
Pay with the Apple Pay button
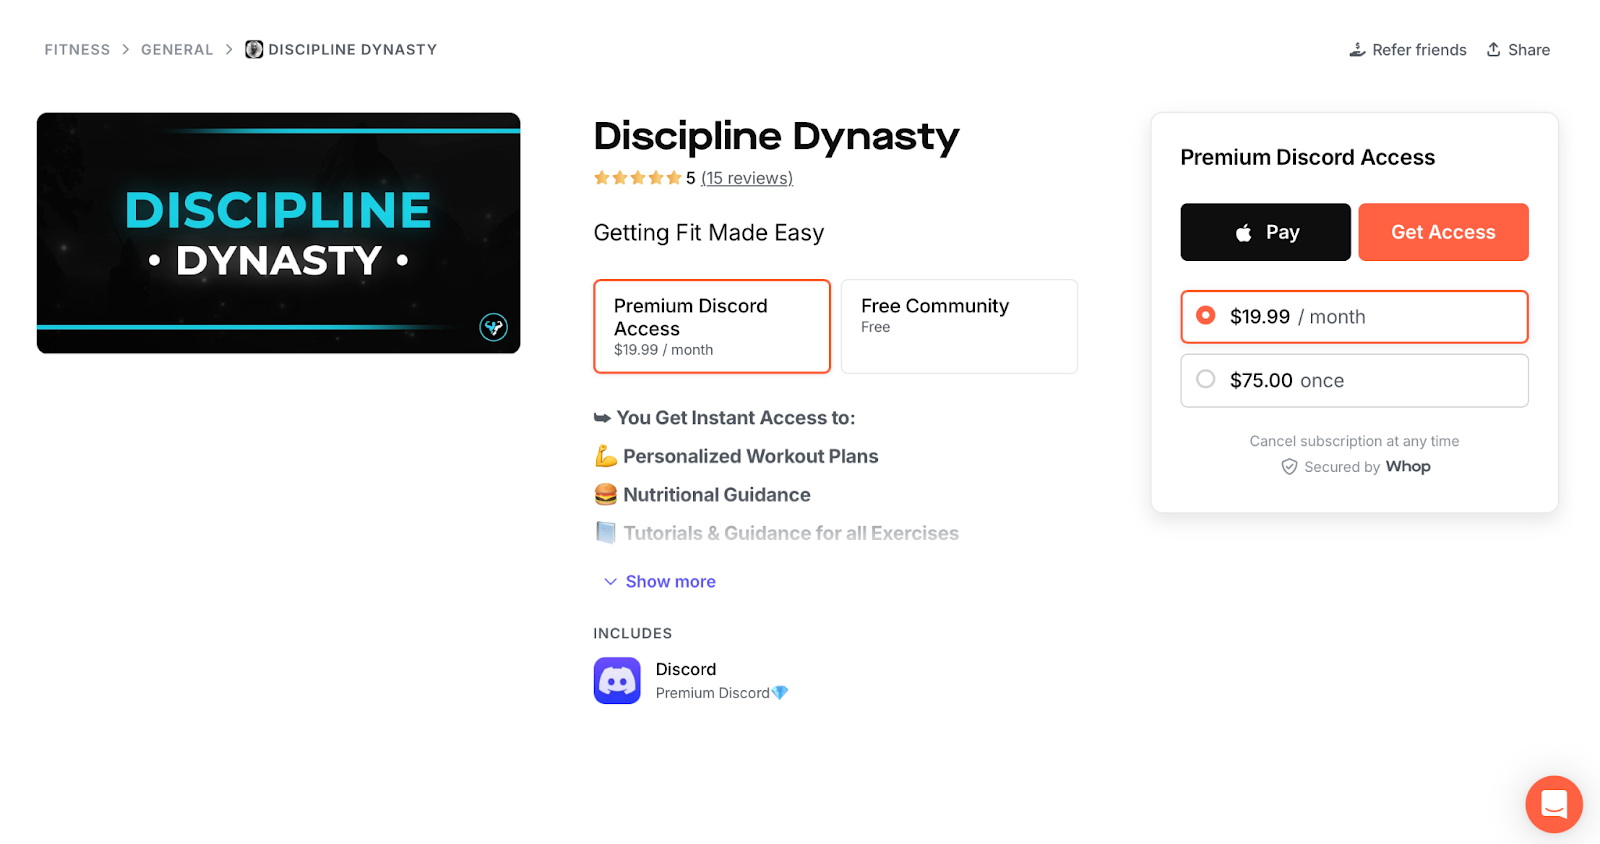tap(1265, 232)
